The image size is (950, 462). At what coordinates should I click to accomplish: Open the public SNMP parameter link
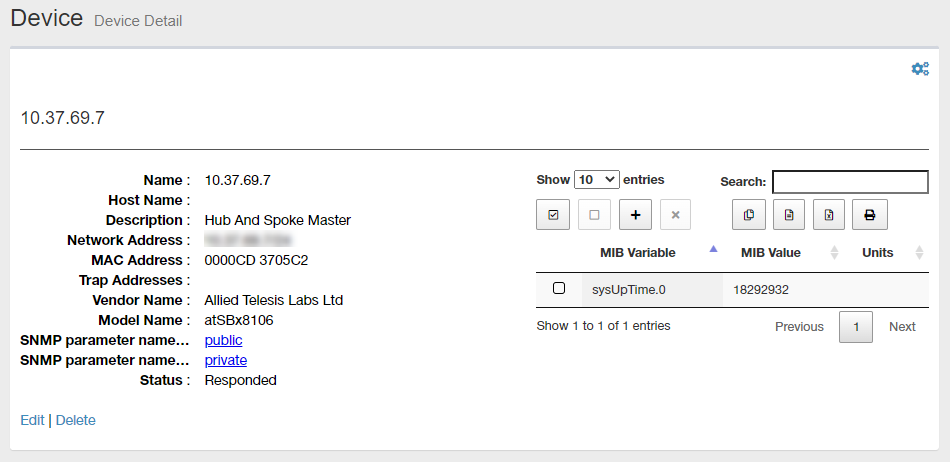click(223, 340)
